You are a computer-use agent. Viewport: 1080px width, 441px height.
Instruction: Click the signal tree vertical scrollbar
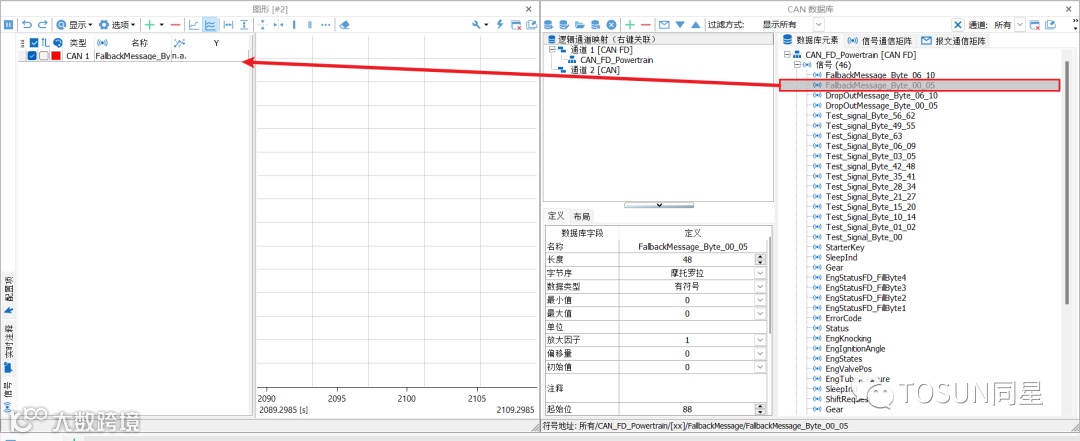click(1069, 181)
